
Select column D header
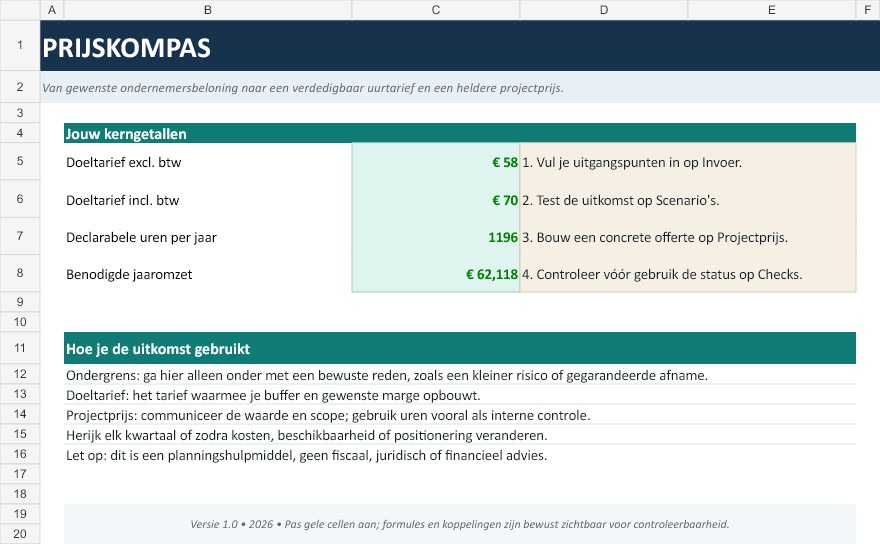point(603,10)
